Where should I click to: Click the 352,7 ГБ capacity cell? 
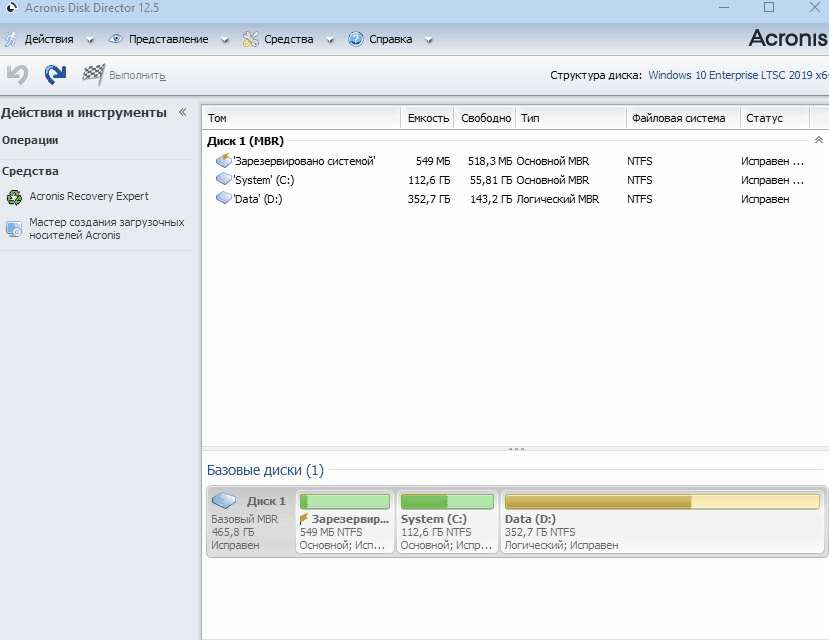(429, 199)
